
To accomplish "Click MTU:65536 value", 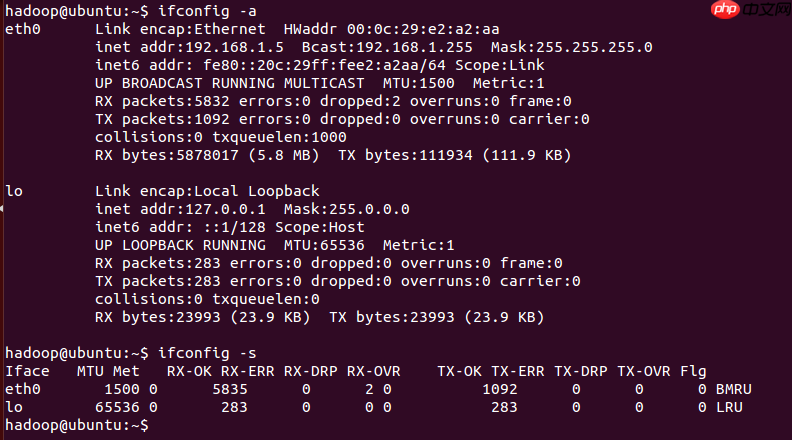I will (x=324, y=246).
